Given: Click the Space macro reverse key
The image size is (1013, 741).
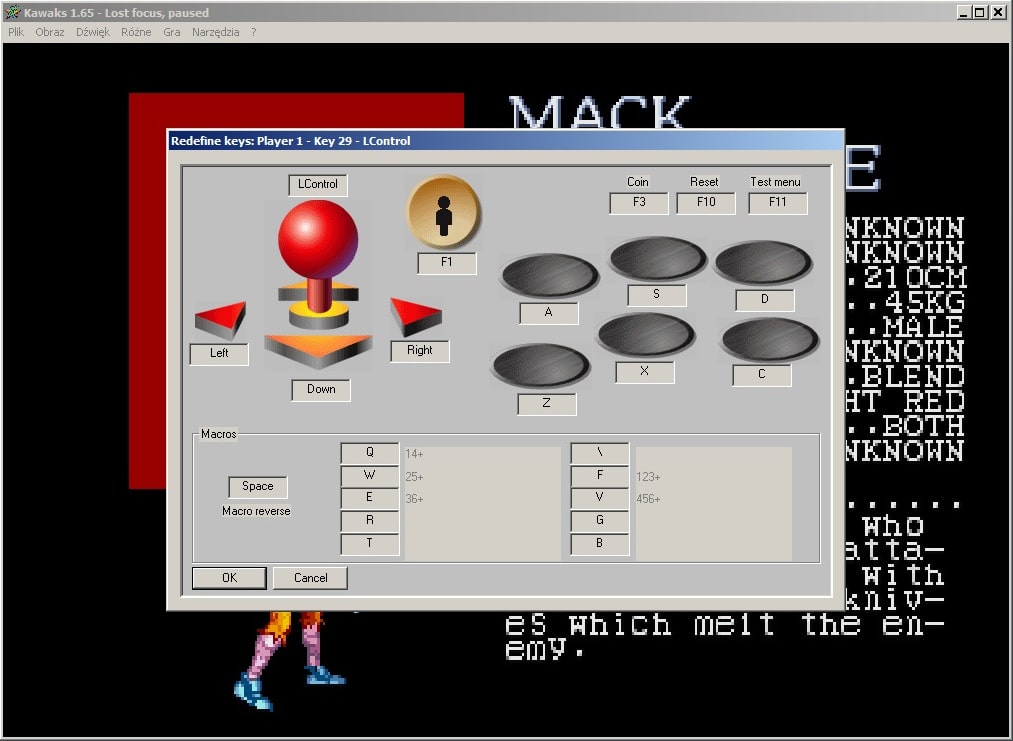Looking at the screenshot, I should (x=257, y=486).
